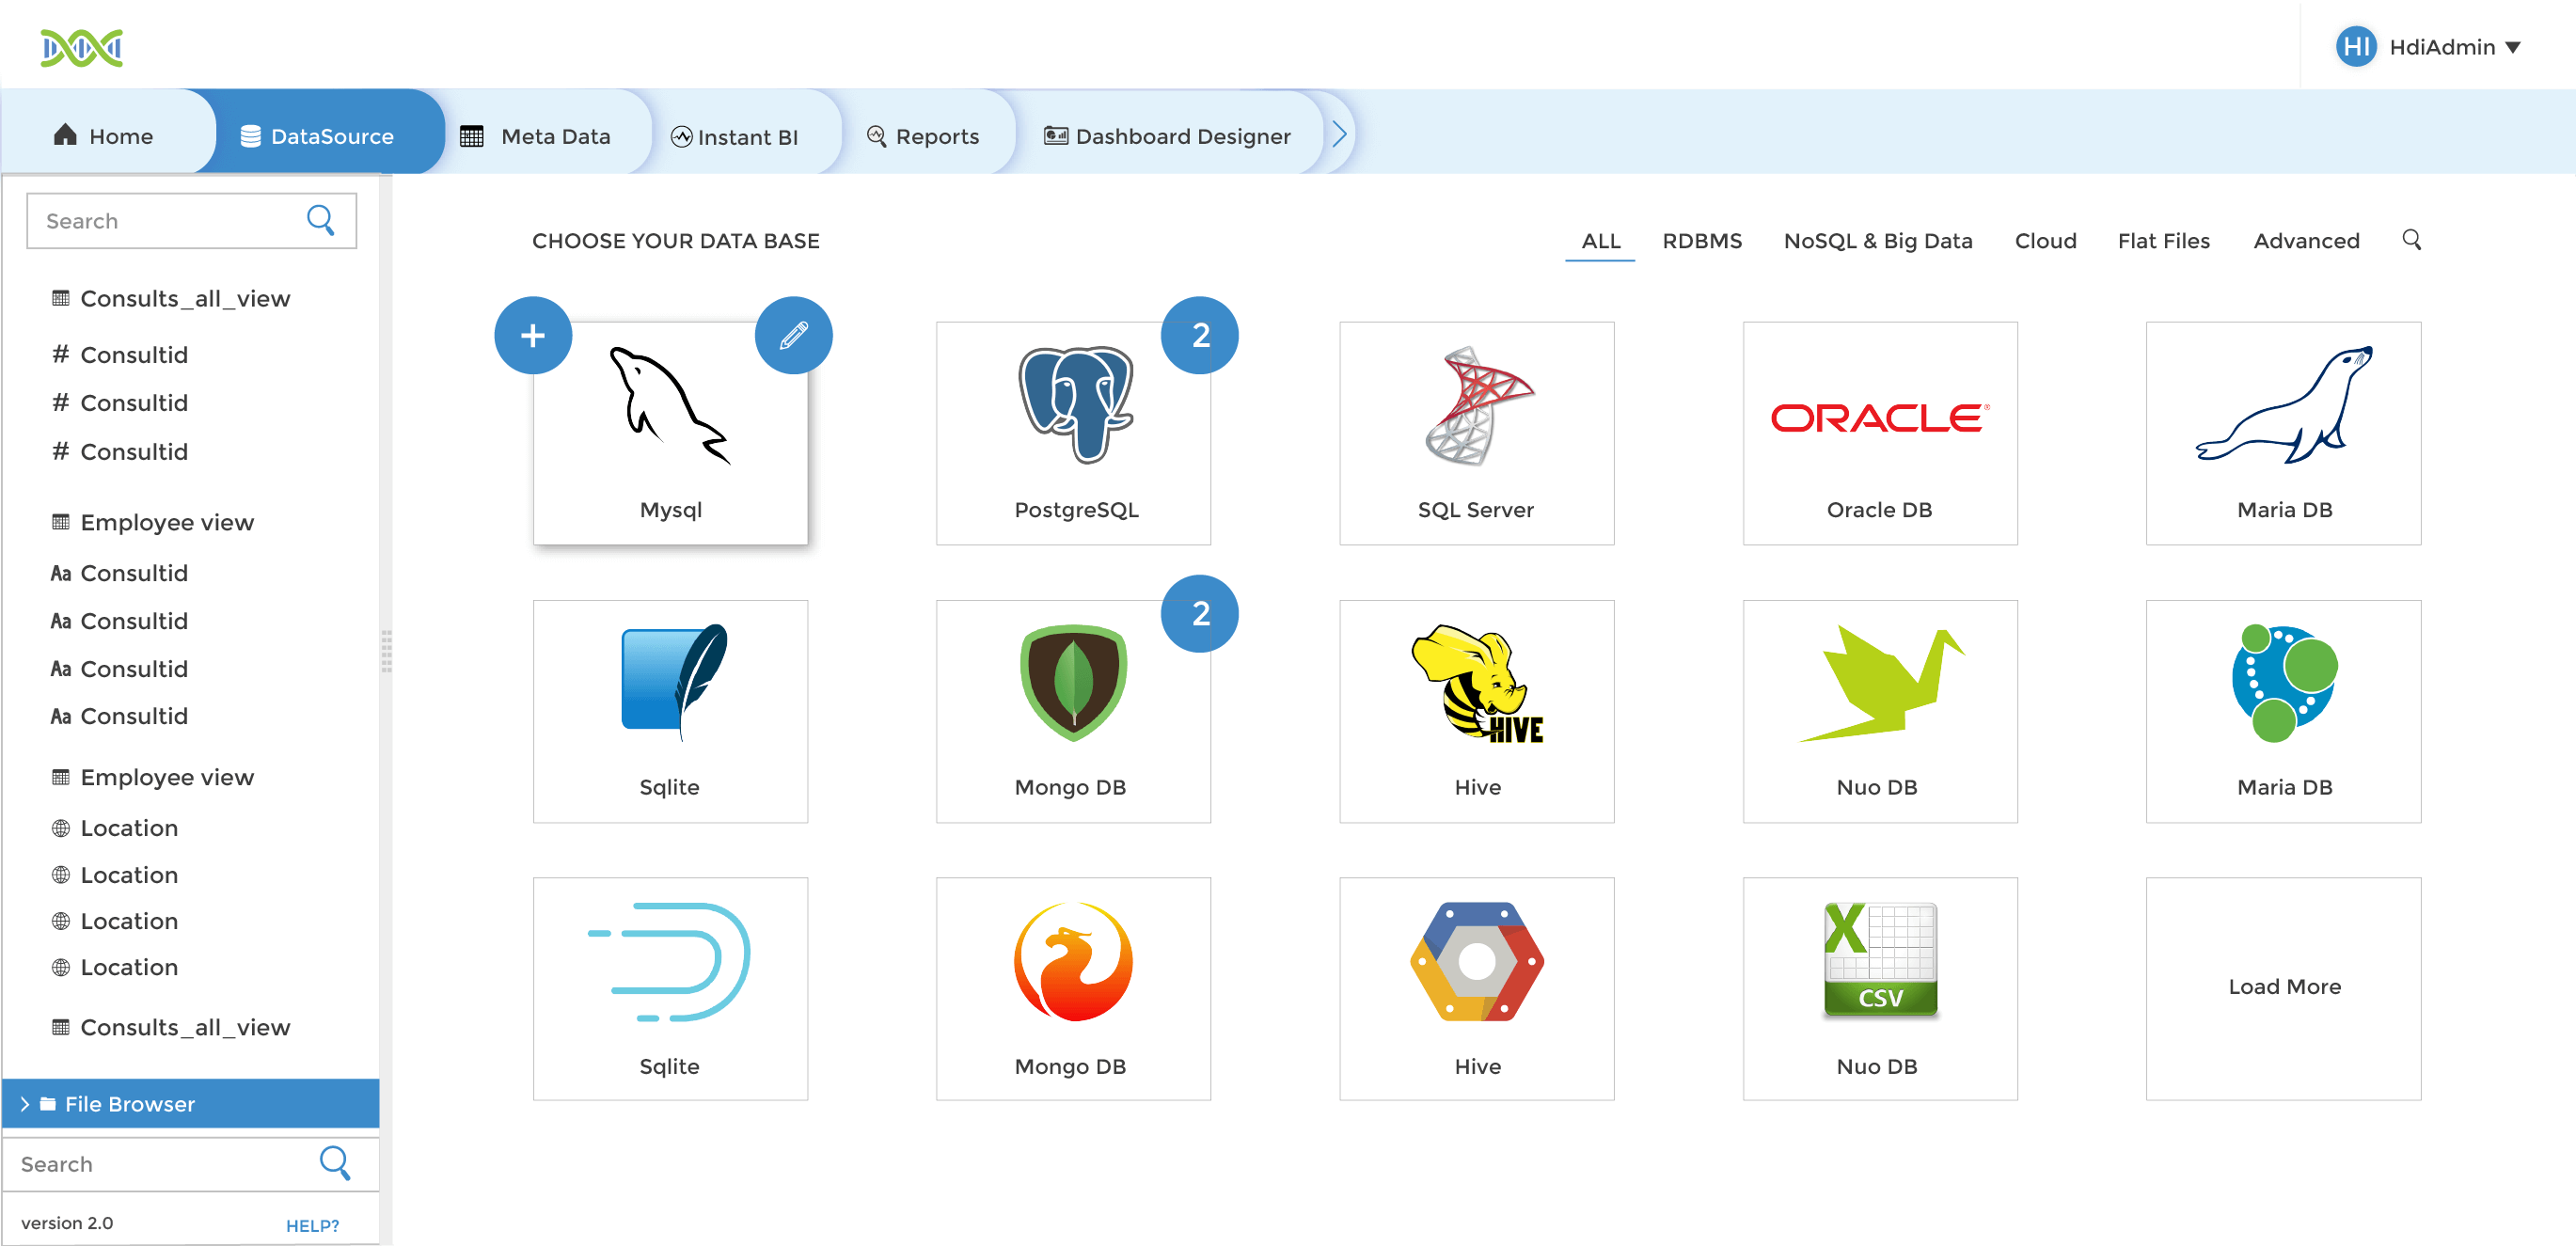Select the PostgreSQL elephant database card
This screenshot has height=1246, width=2576.
point(1073,433)
